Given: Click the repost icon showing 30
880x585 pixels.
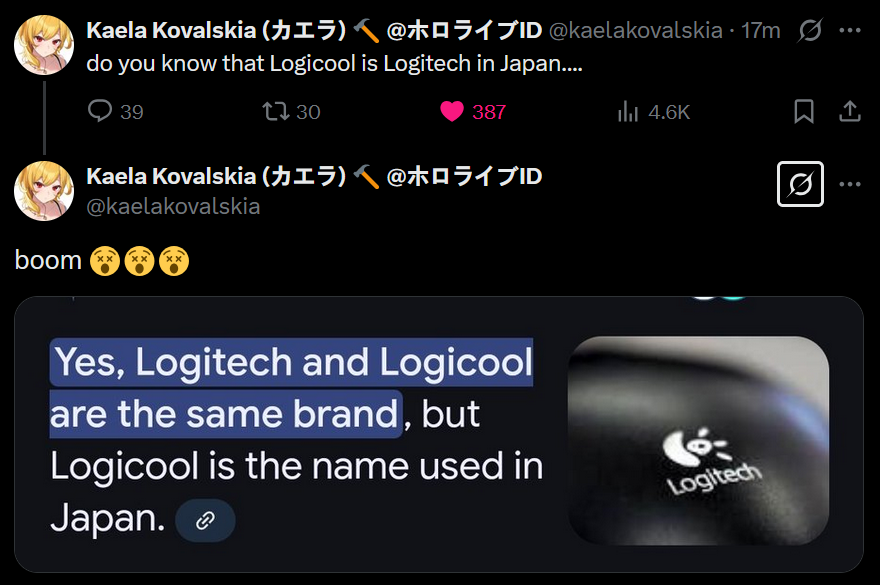Looking at the screenshot, I should [x=276, y=111].
